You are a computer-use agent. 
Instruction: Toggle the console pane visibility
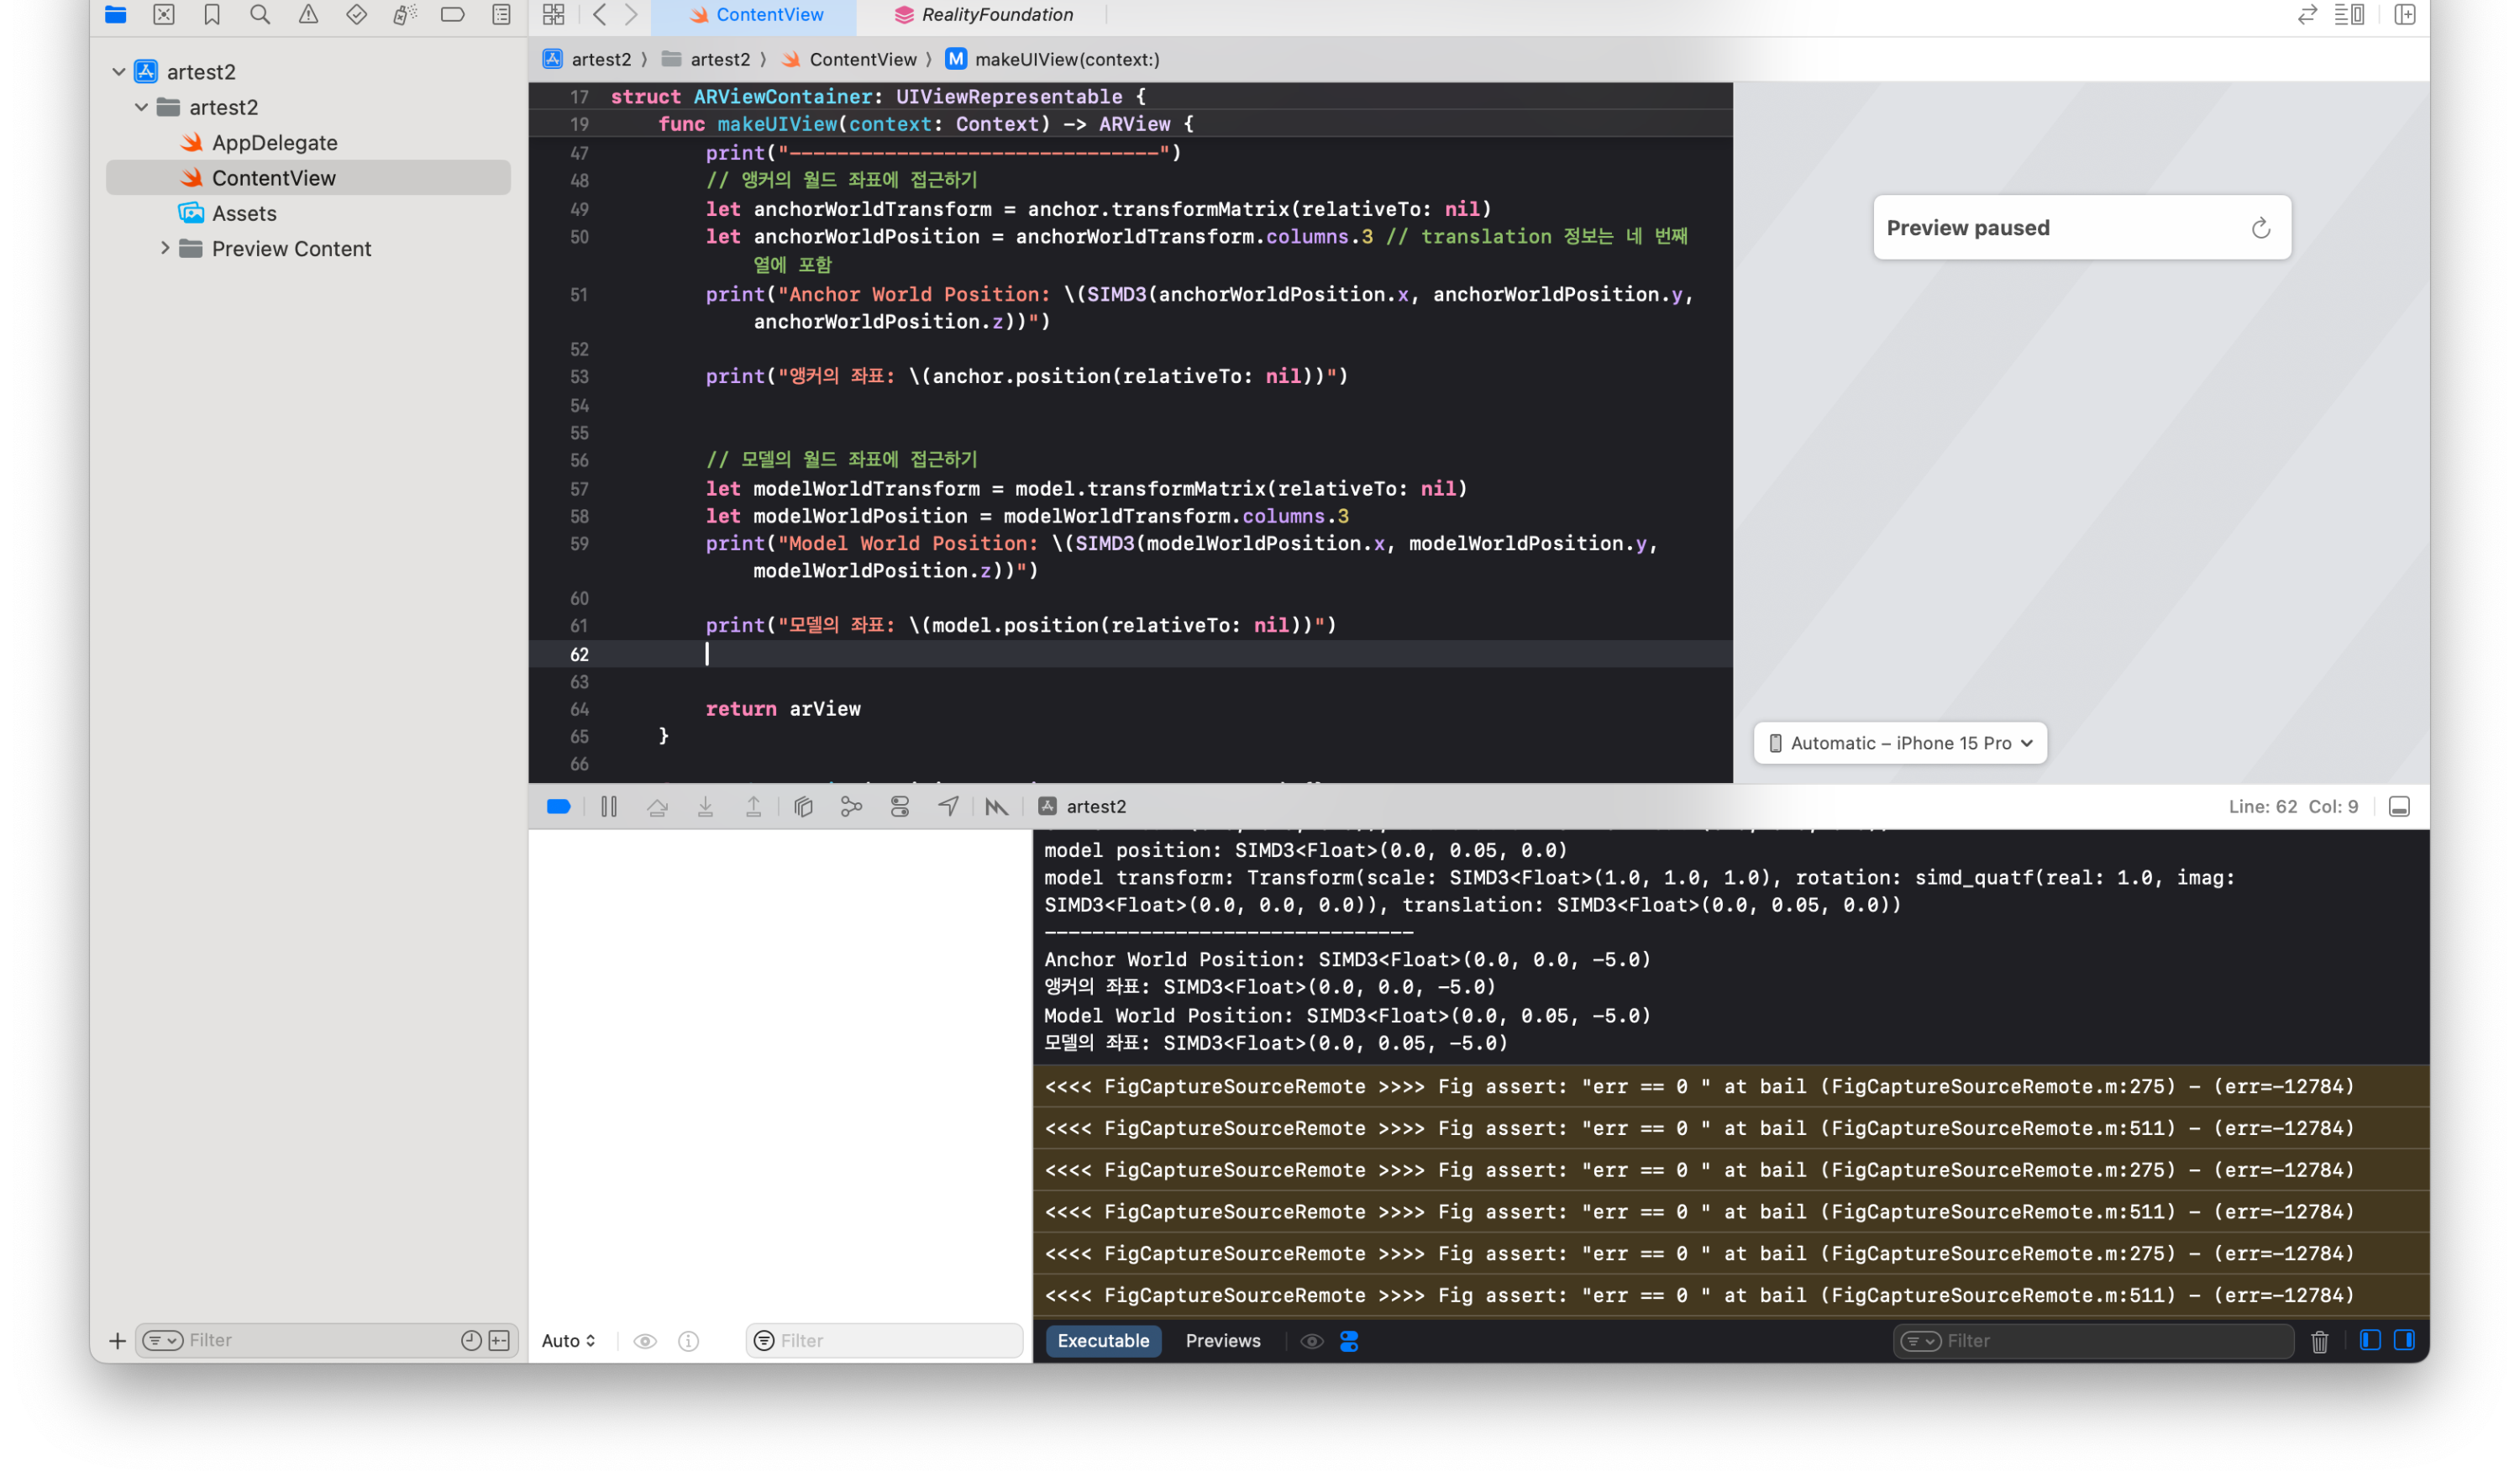tap(2404, 1341)
